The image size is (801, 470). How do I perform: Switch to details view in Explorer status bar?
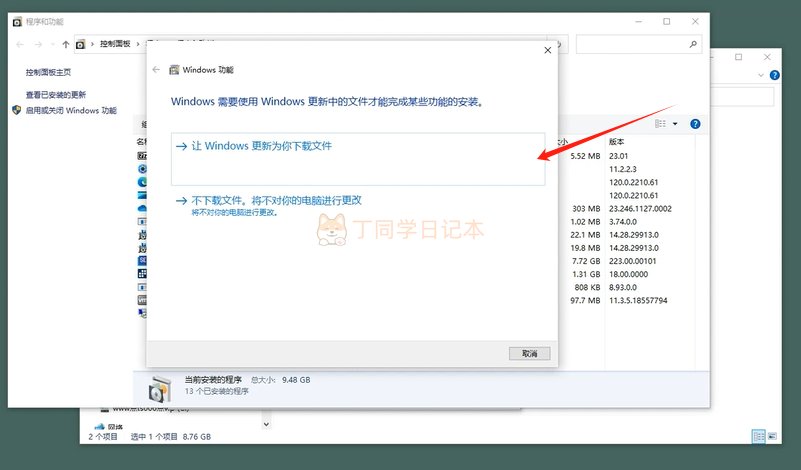(759, 437)
